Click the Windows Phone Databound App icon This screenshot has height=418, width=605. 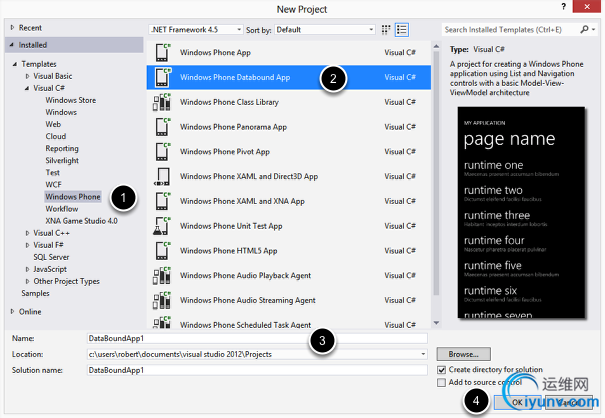(162, 77)
